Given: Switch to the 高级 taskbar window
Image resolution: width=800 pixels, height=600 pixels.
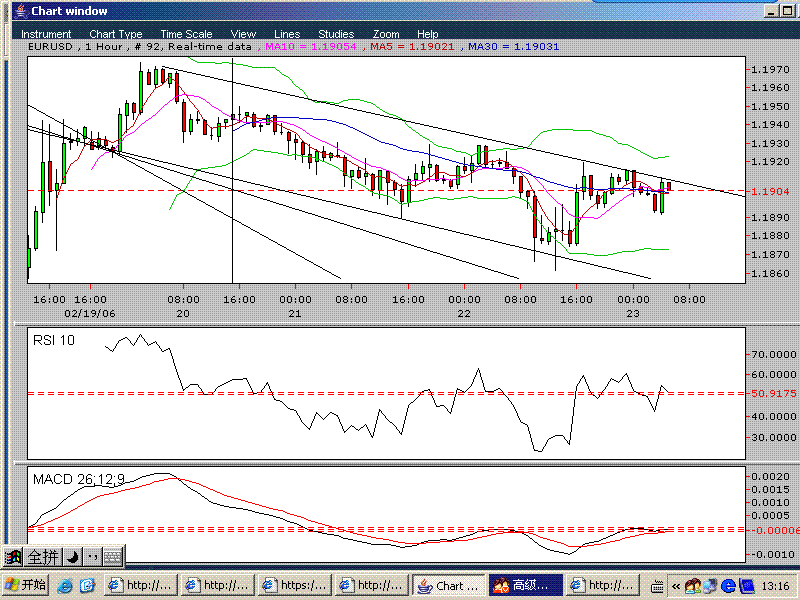Looking at the screenshot, I should point(526,585).
